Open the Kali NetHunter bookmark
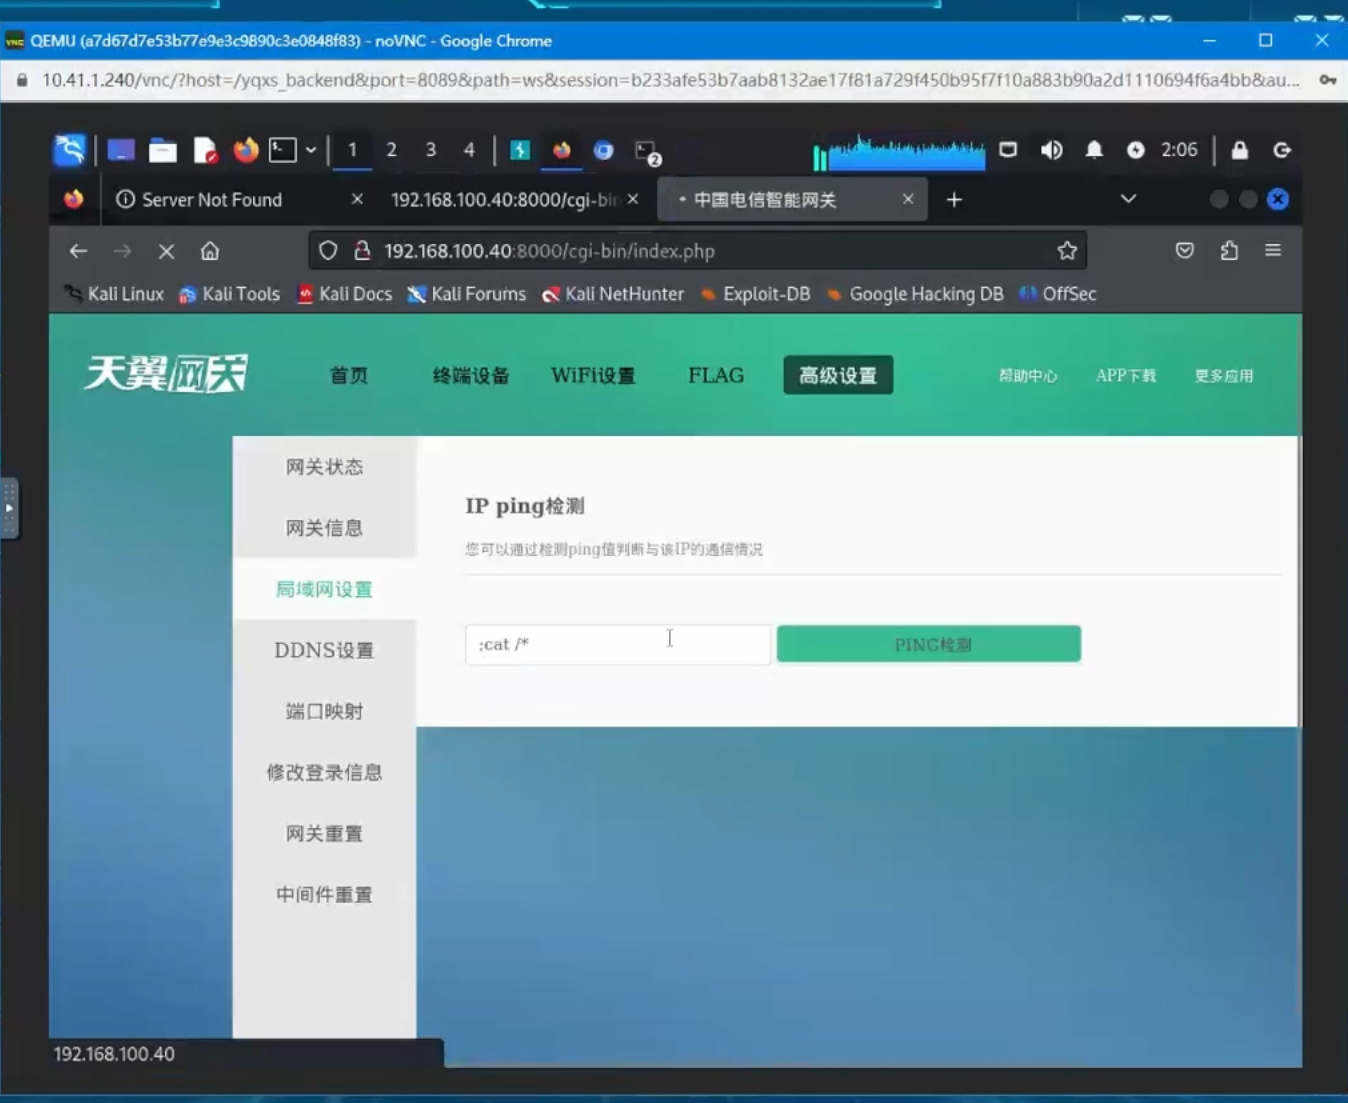The image size is (1348, 1103). tap(613, 294)
